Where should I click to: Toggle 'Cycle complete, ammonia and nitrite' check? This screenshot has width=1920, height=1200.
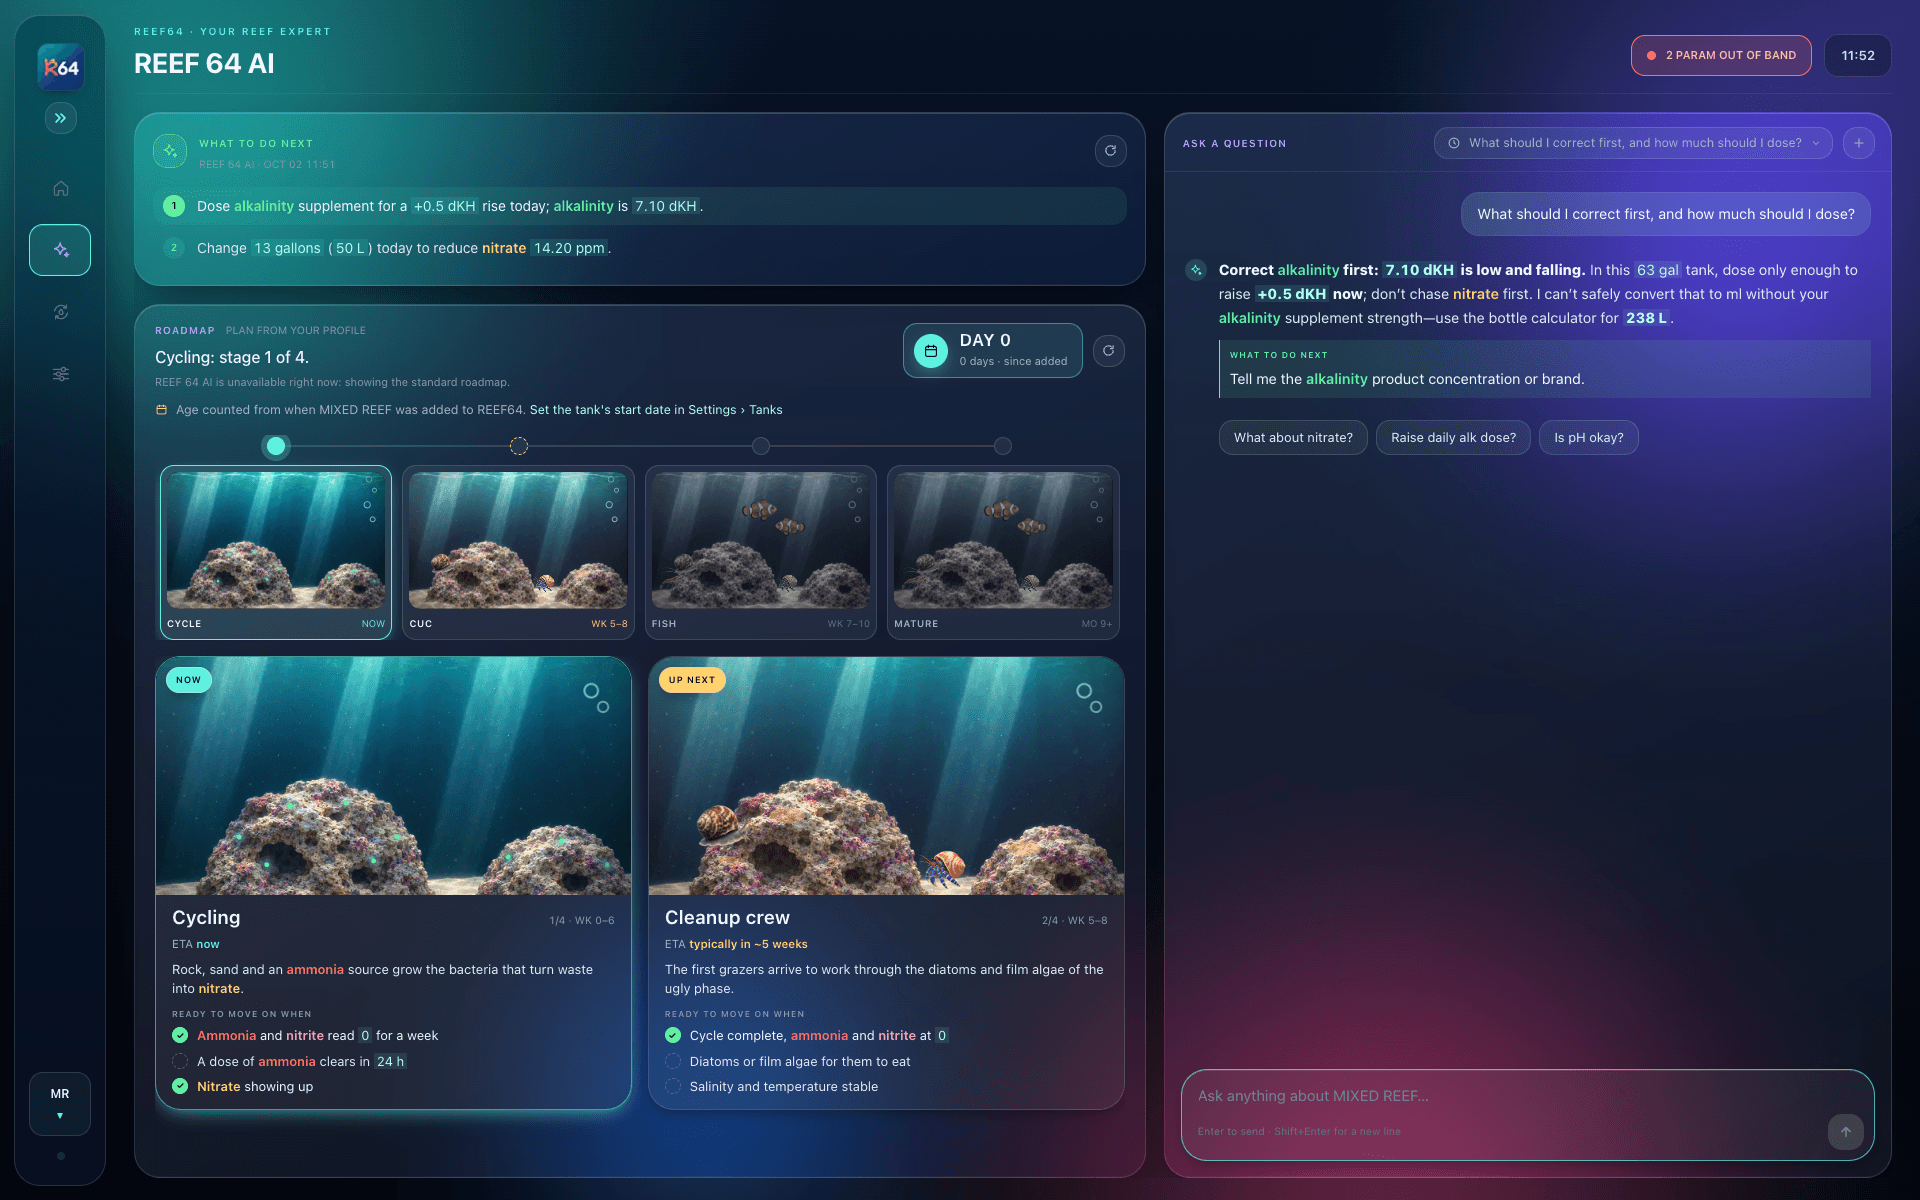[673, 1036]
